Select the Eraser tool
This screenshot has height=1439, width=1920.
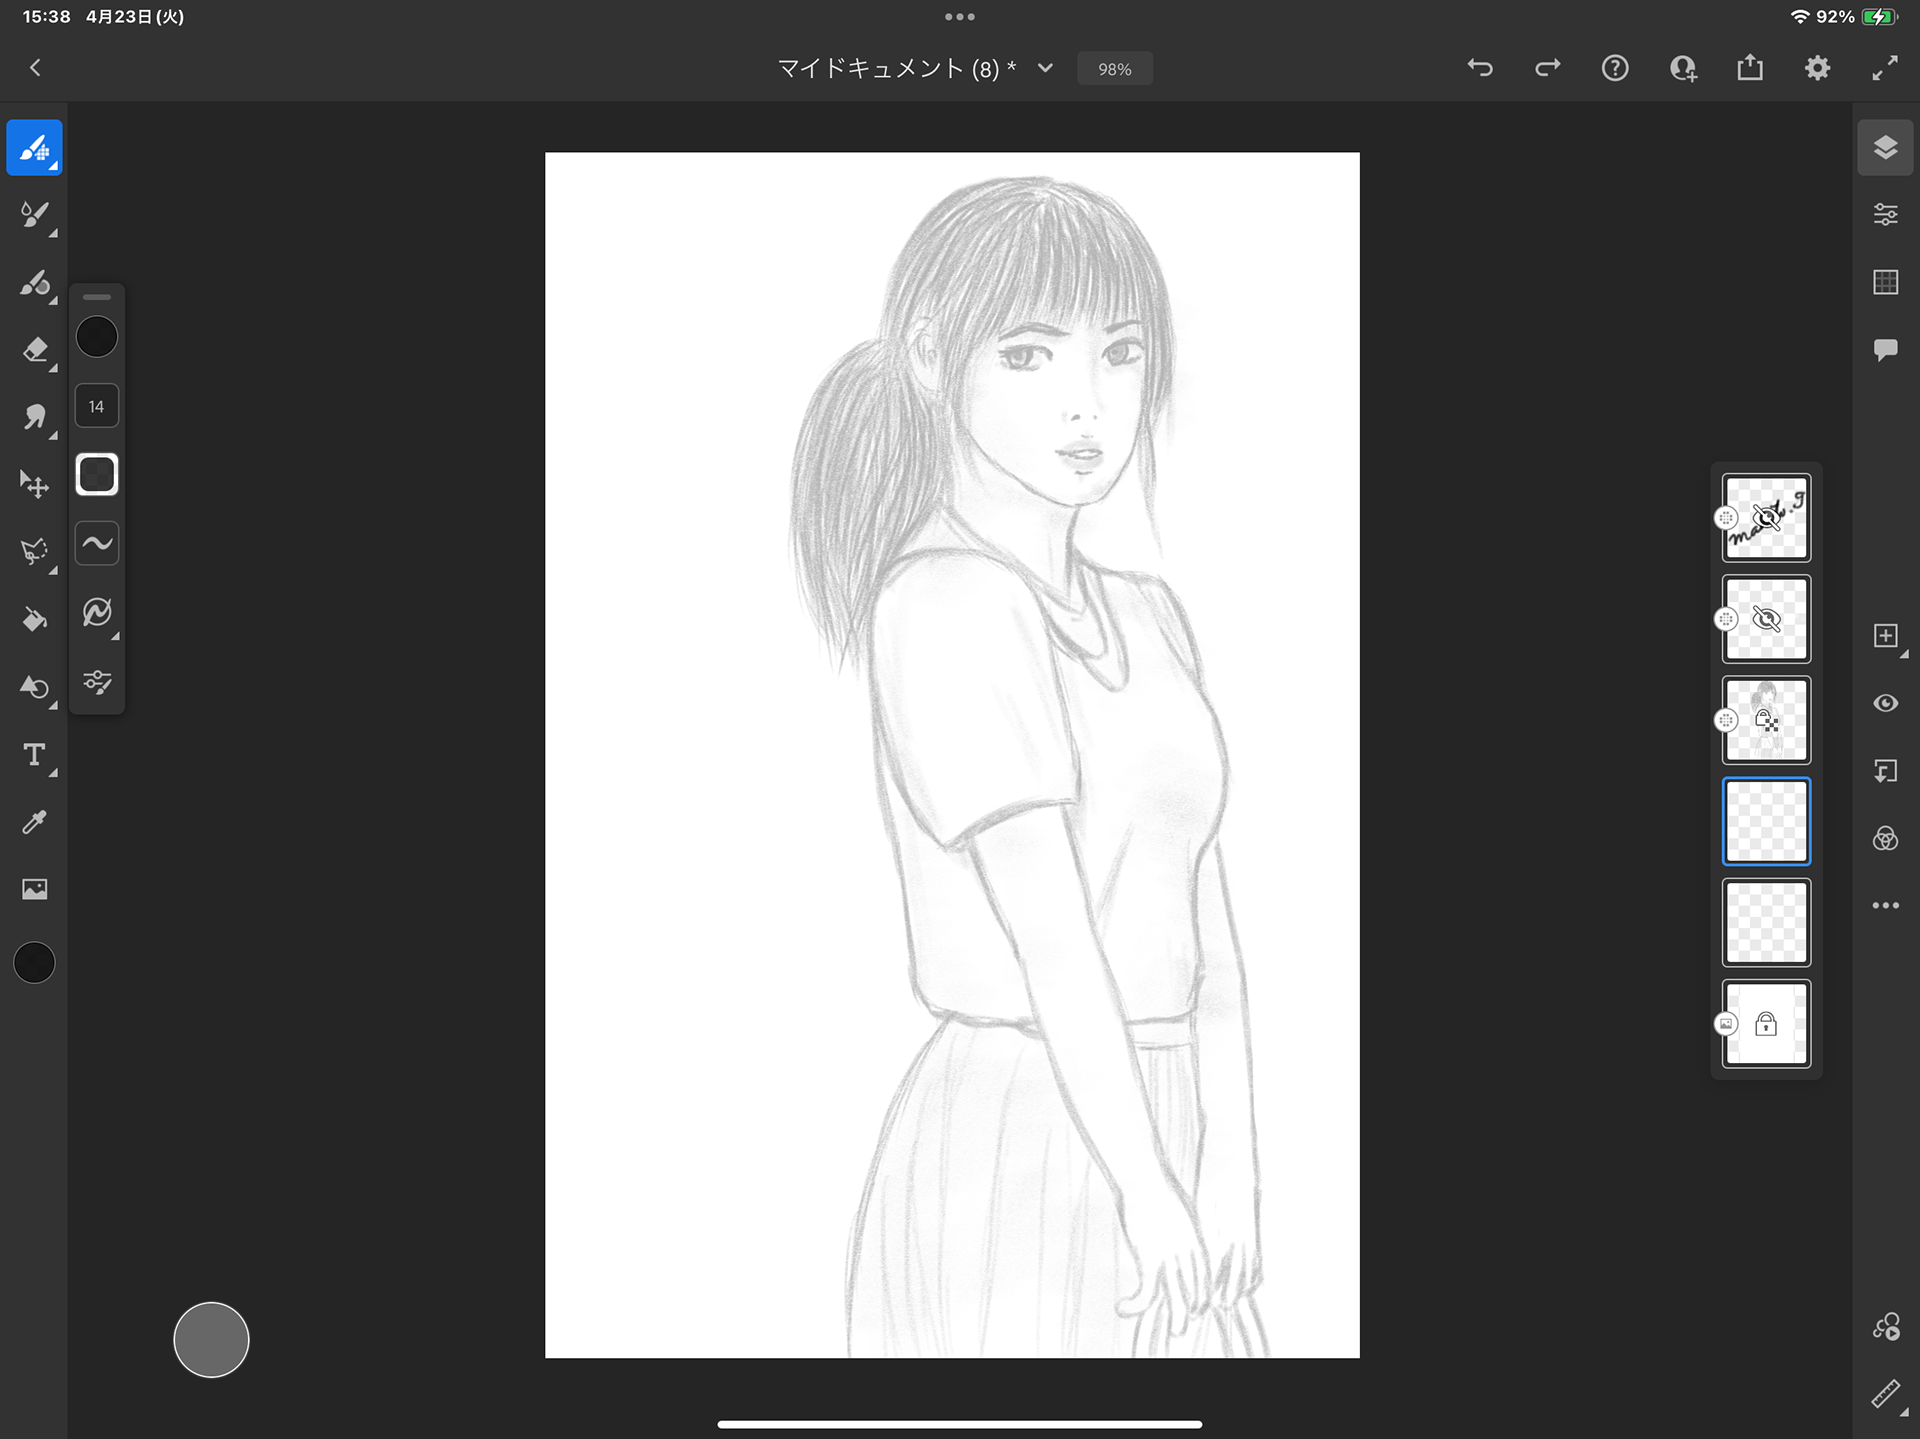[x=35, y=350]
